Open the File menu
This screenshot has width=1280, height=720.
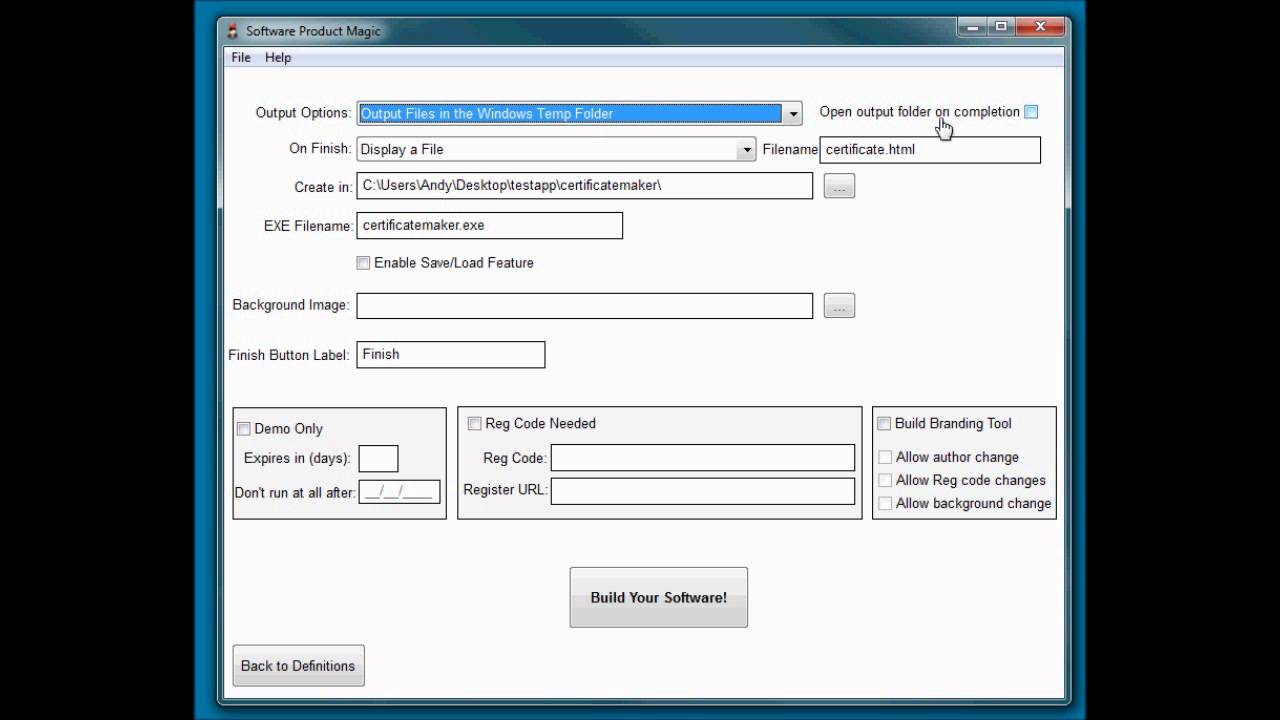tap(241, 57)
